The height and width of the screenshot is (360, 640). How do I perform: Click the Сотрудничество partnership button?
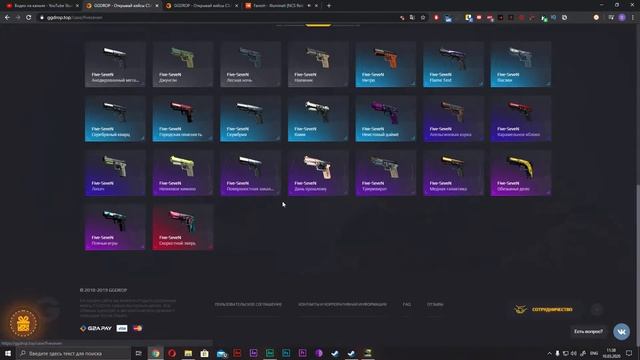(544, 309)
